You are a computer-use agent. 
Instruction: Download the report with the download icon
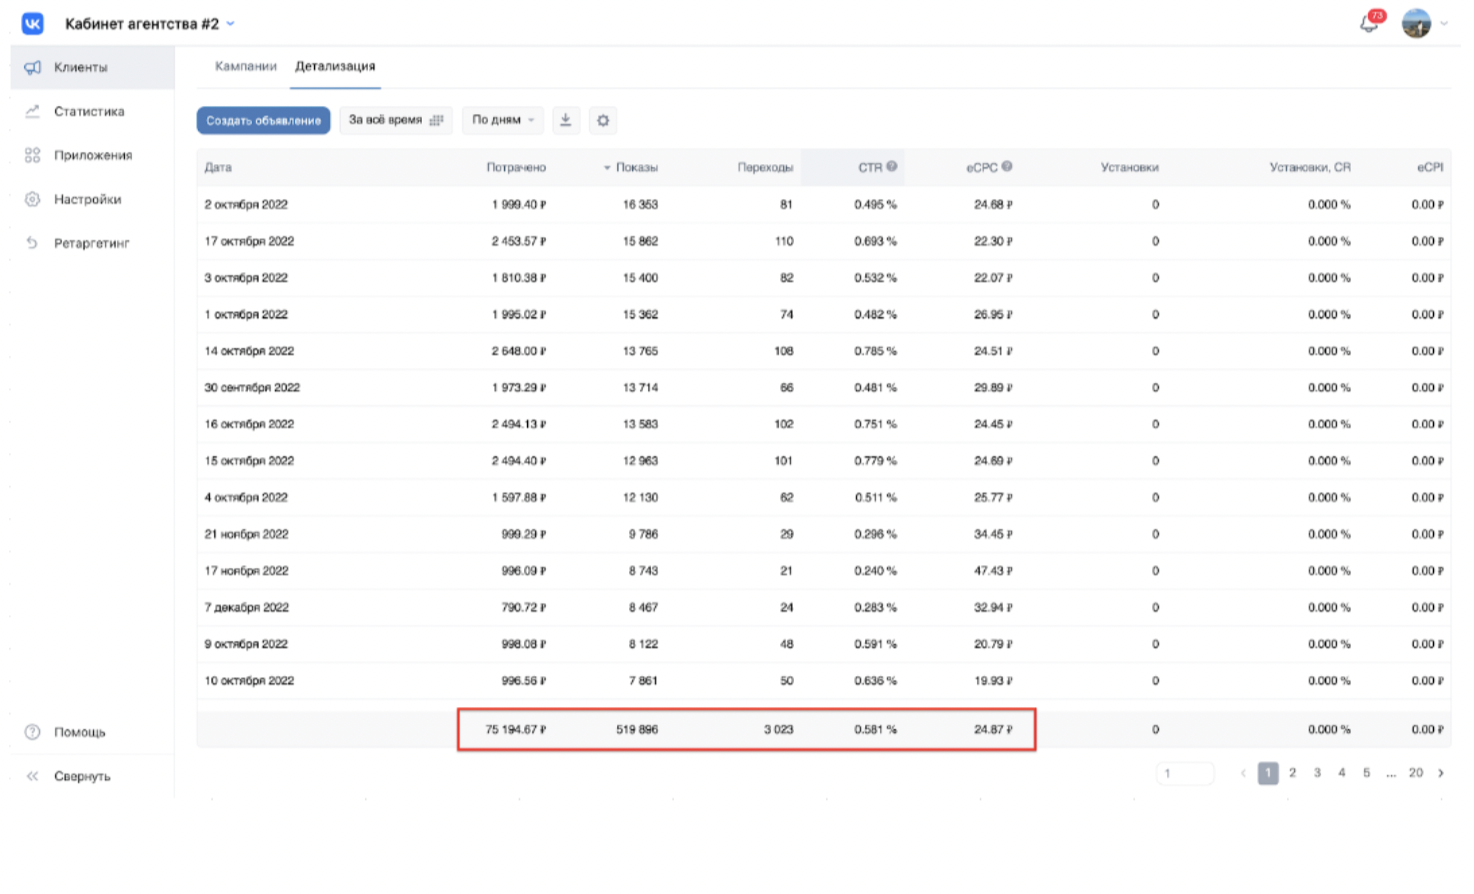point(566,120)
